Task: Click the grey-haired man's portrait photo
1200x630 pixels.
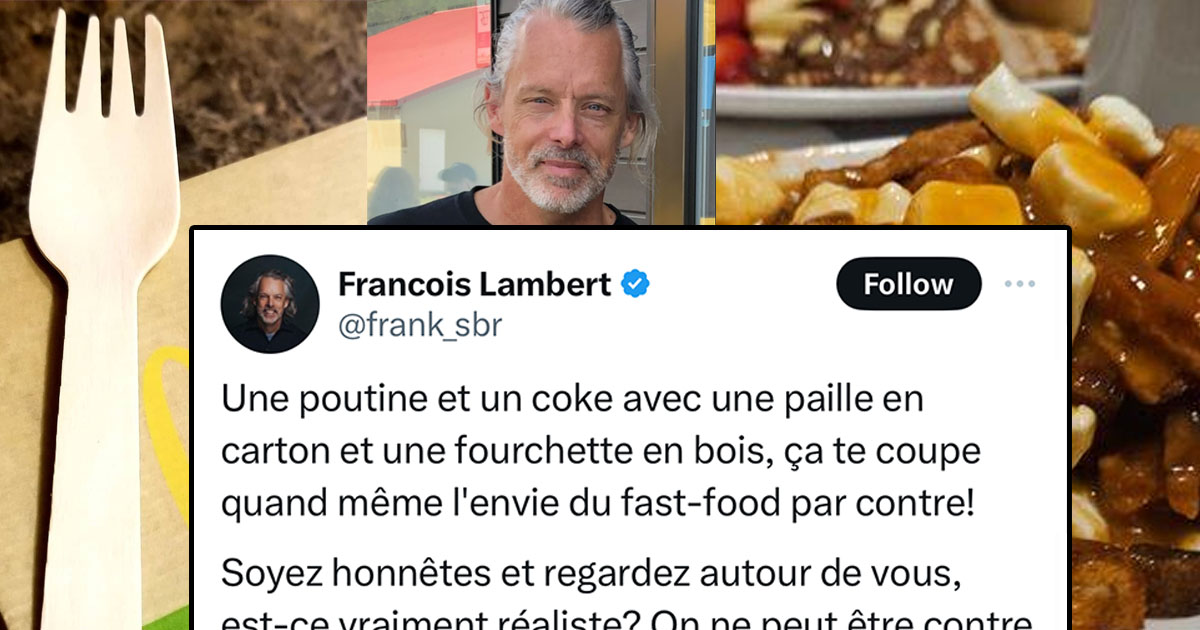Action: [541, 112]
